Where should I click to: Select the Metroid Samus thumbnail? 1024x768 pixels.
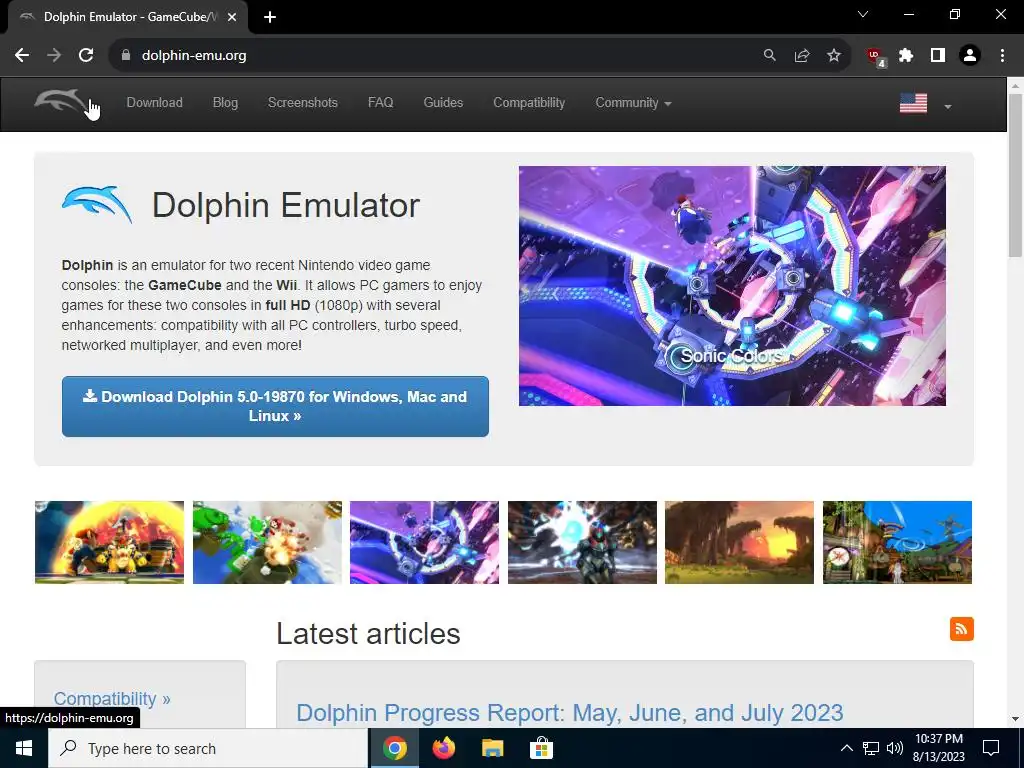(582, 542)
